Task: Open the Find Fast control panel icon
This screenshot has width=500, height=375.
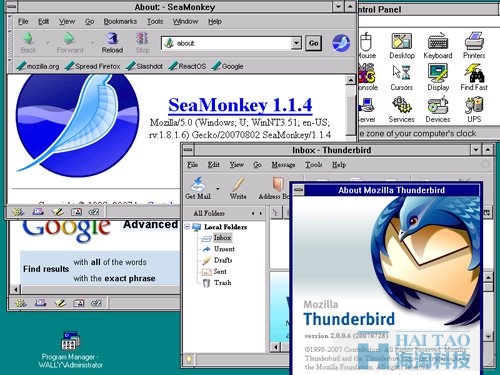Action: tap(474, 77)
